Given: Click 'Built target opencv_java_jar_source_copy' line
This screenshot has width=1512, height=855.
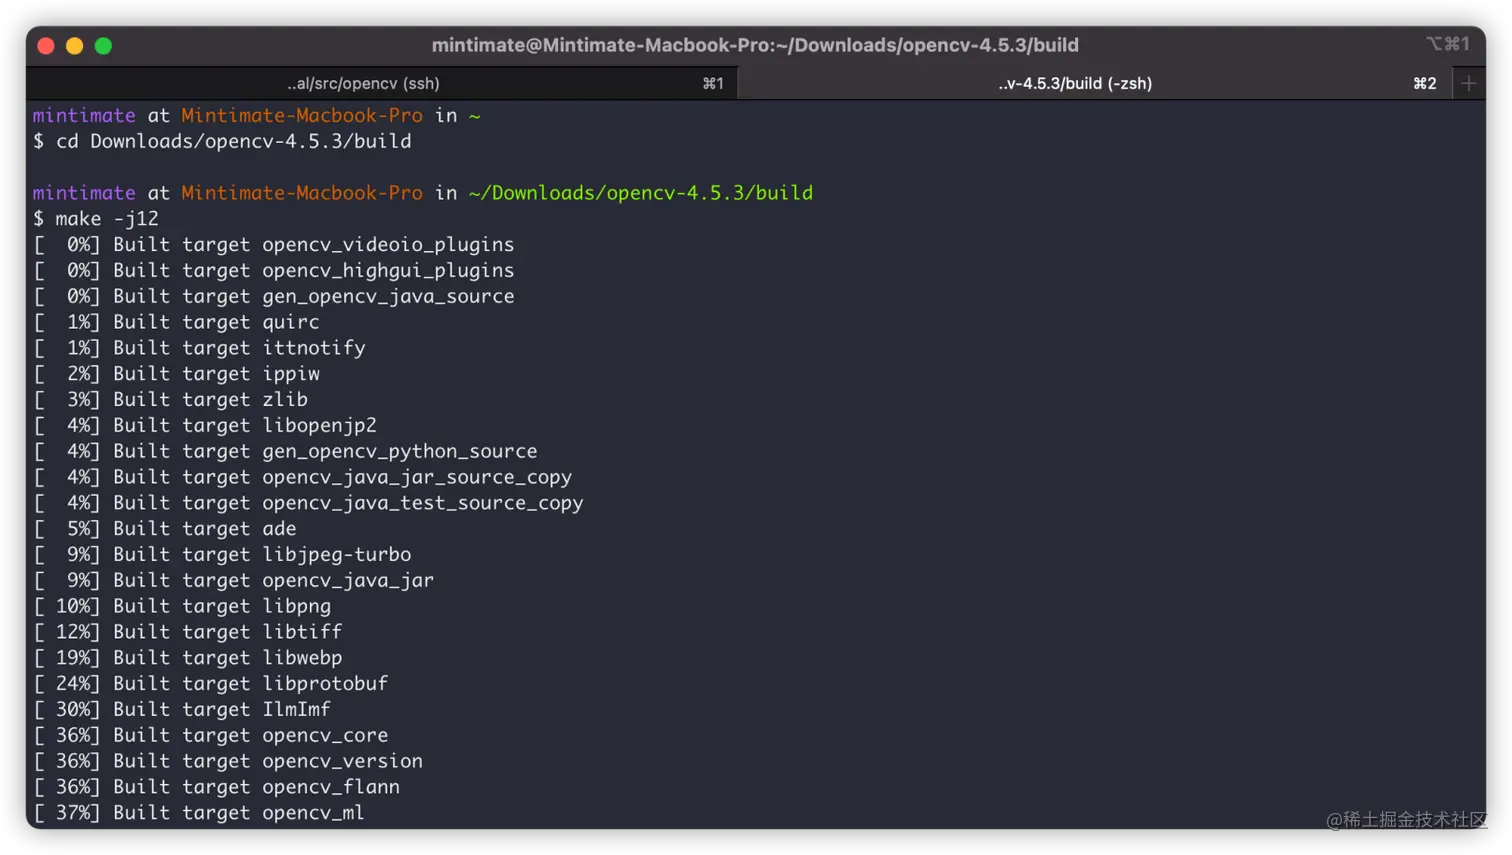Looking at the screenshot, I should pos(302,477).
